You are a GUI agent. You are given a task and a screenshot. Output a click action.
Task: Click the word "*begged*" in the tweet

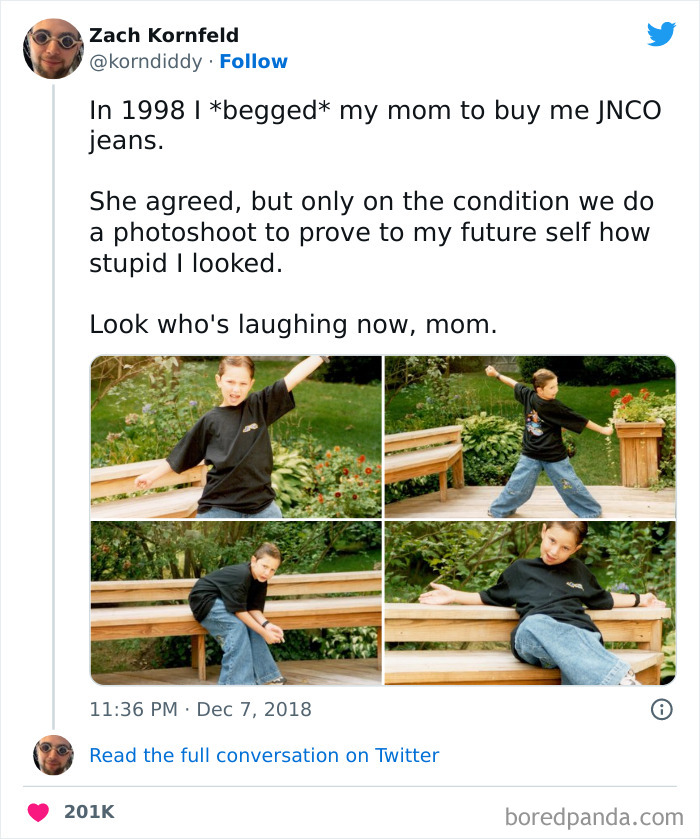[272, 110]
